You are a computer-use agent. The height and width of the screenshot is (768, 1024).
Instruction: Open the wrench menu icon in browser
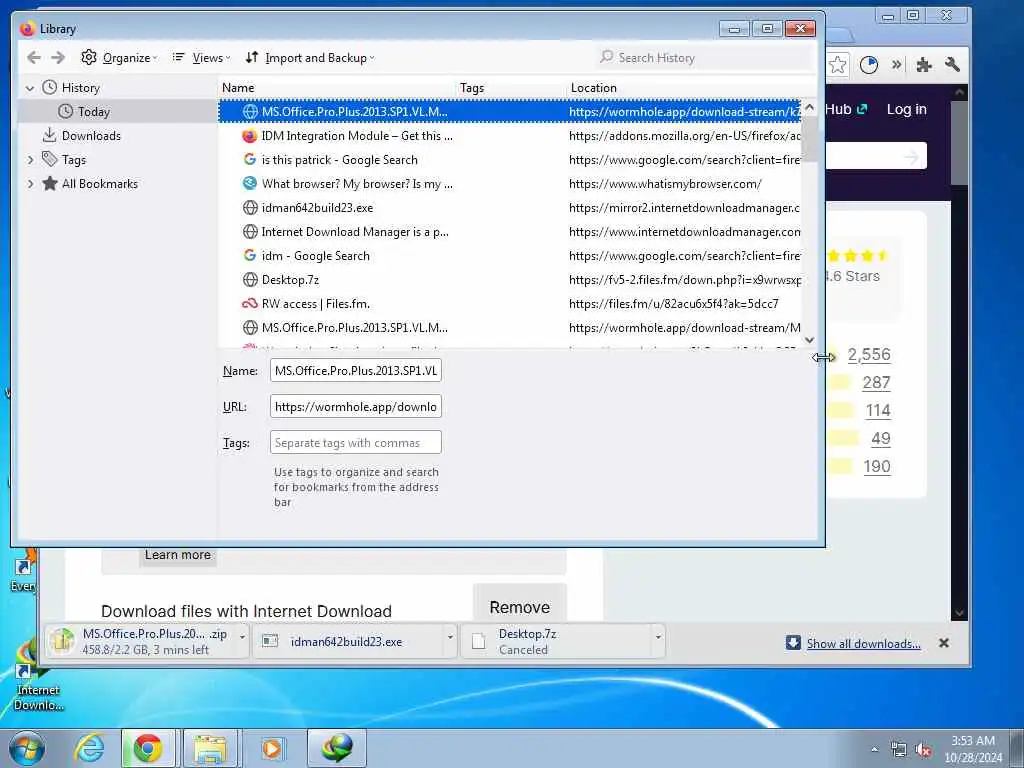point(952,64)
